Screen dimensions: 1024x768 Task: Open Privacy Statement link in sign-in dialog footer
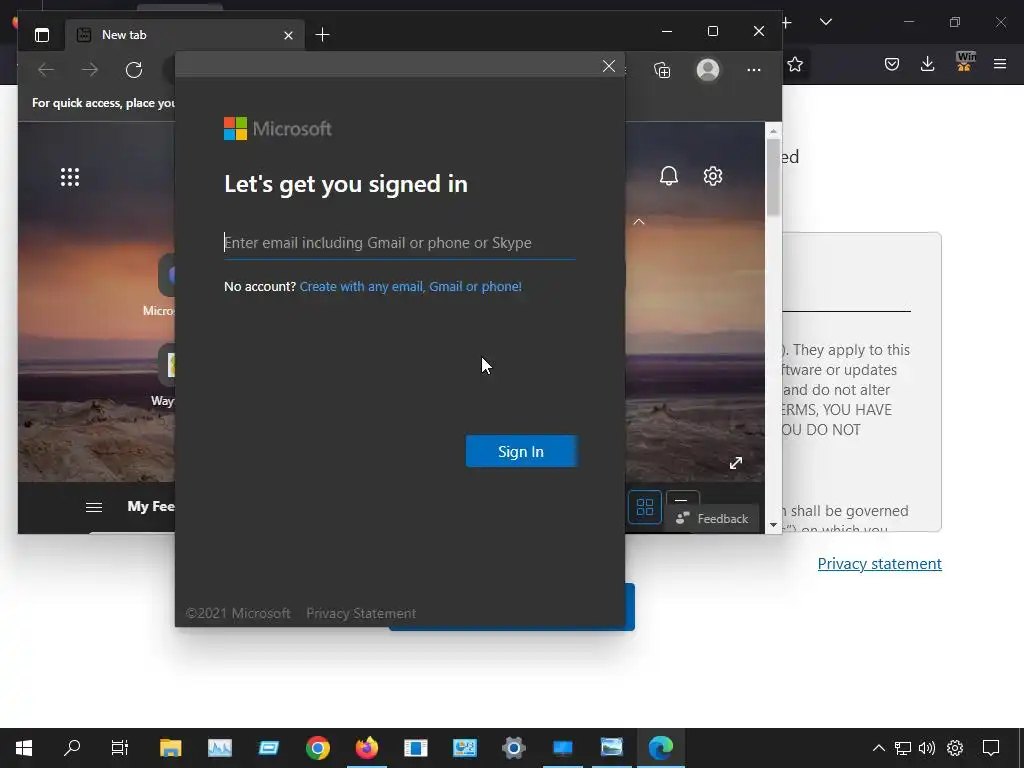(360, 613)
